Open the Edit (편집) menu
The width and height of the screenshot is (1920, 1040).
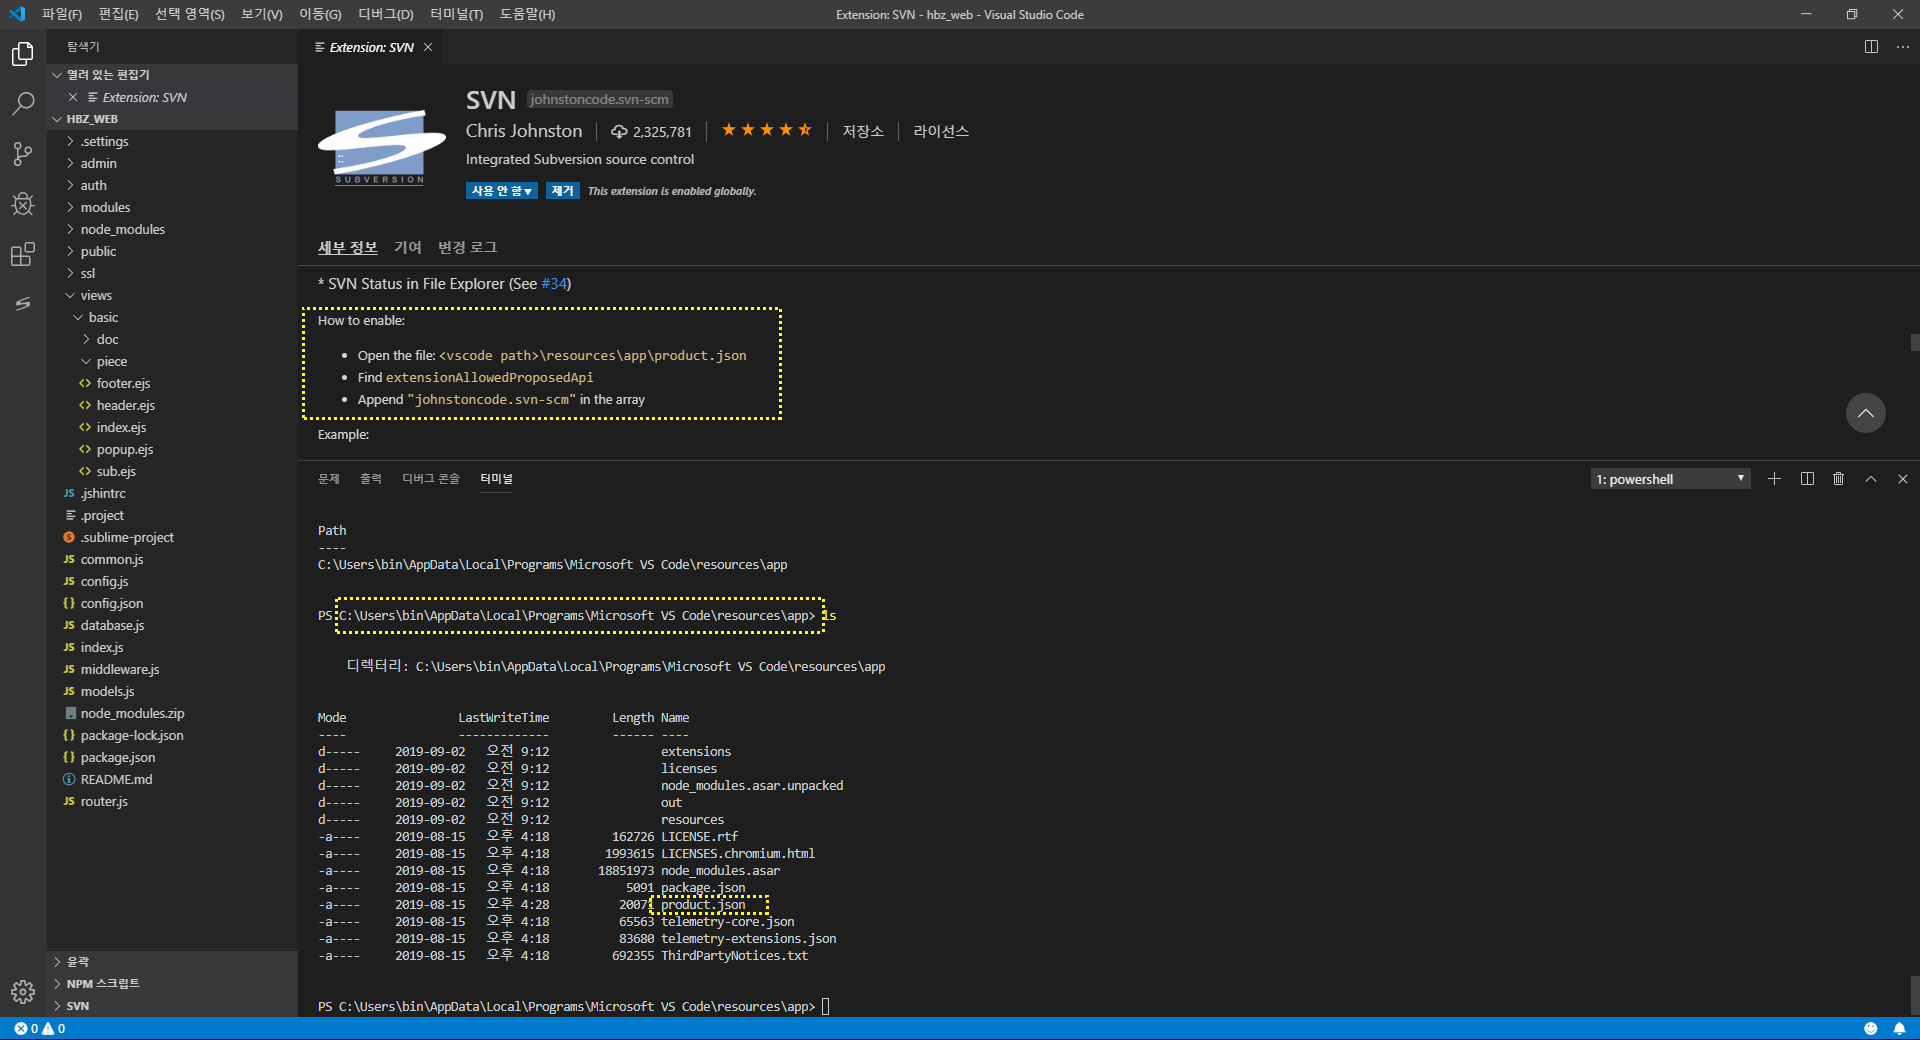click(x=118, y=14)
